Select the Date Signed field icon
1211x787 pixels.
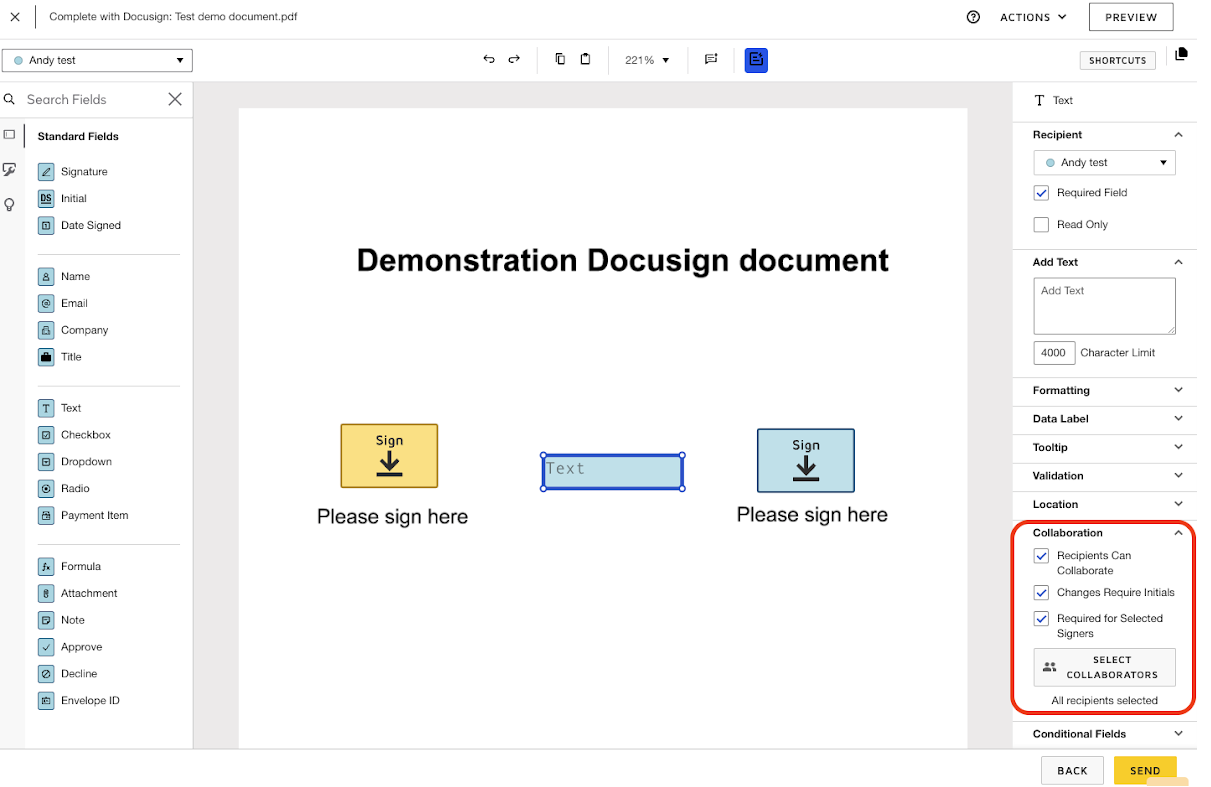[x=46, y=226]
